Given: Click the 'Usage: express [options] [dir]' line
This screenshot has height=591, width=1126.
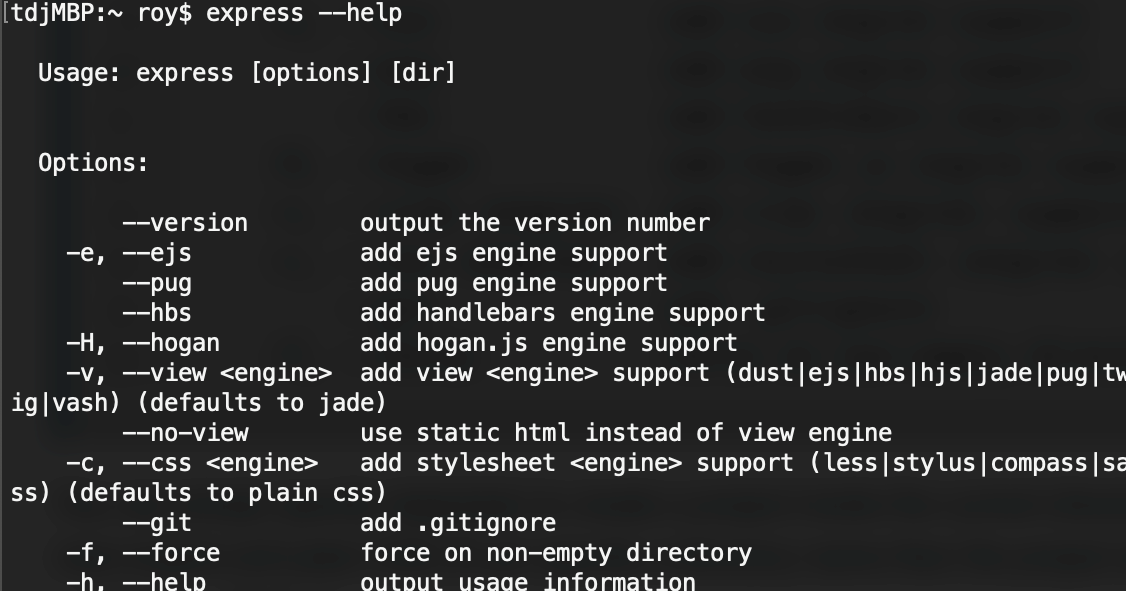Looking at the screenshot, I should [246, 73].
